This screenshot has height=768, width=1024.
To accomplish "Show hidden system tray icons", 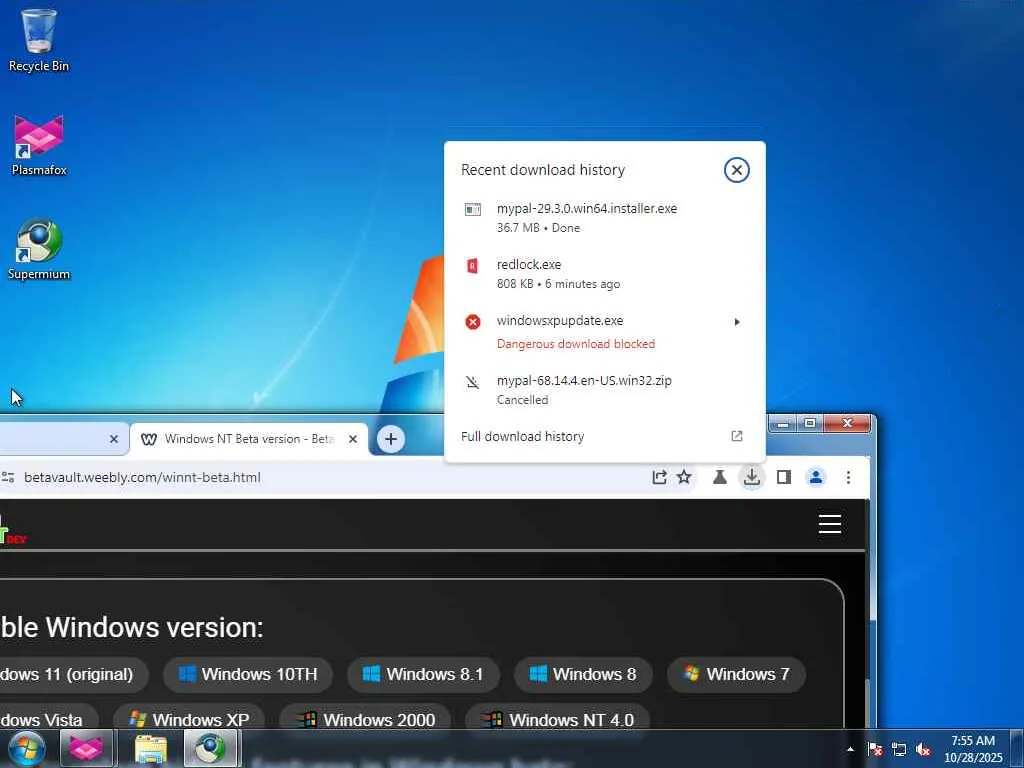I will coord(850,749).
